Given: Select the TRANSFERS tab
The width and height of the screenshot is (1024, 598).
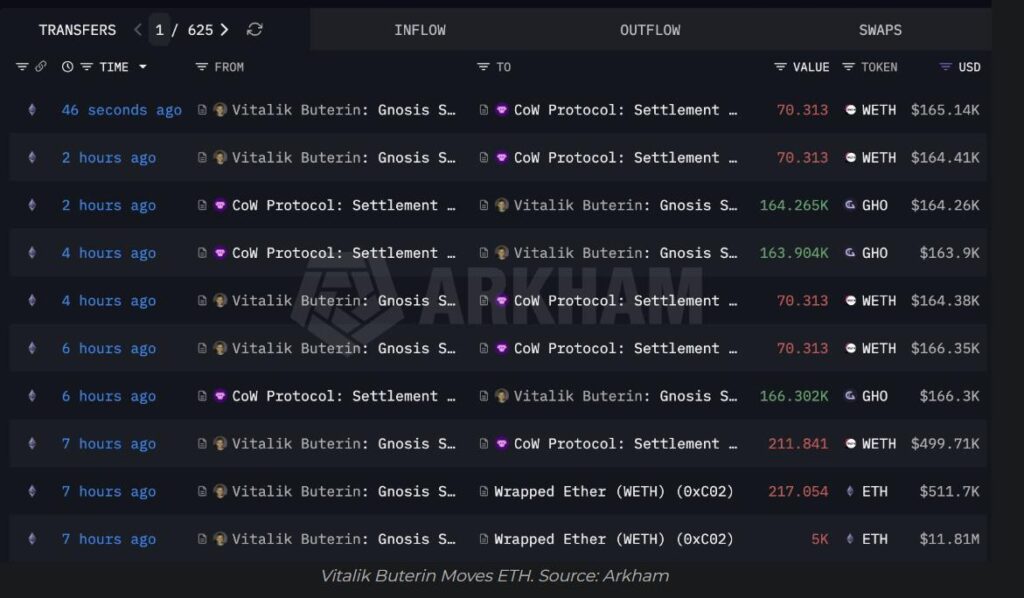Looking at the screenshot, I should point(77,30).
